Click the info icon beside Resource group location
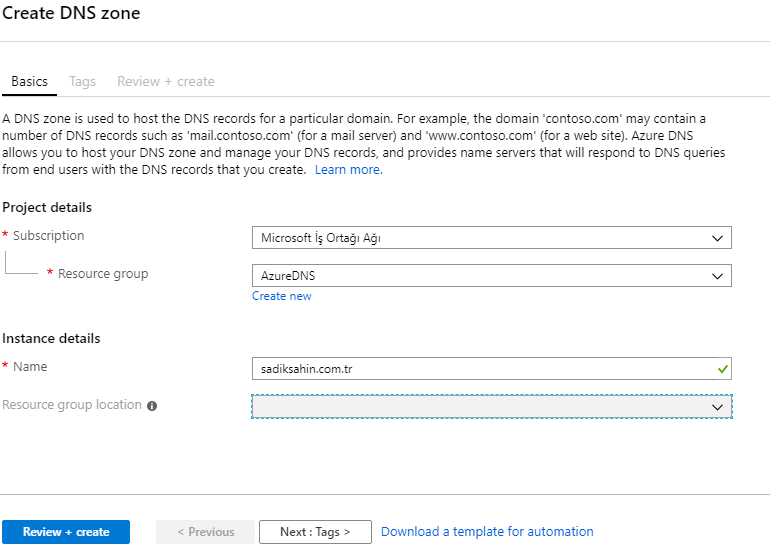Screen dimensions: 770x550 152,406
